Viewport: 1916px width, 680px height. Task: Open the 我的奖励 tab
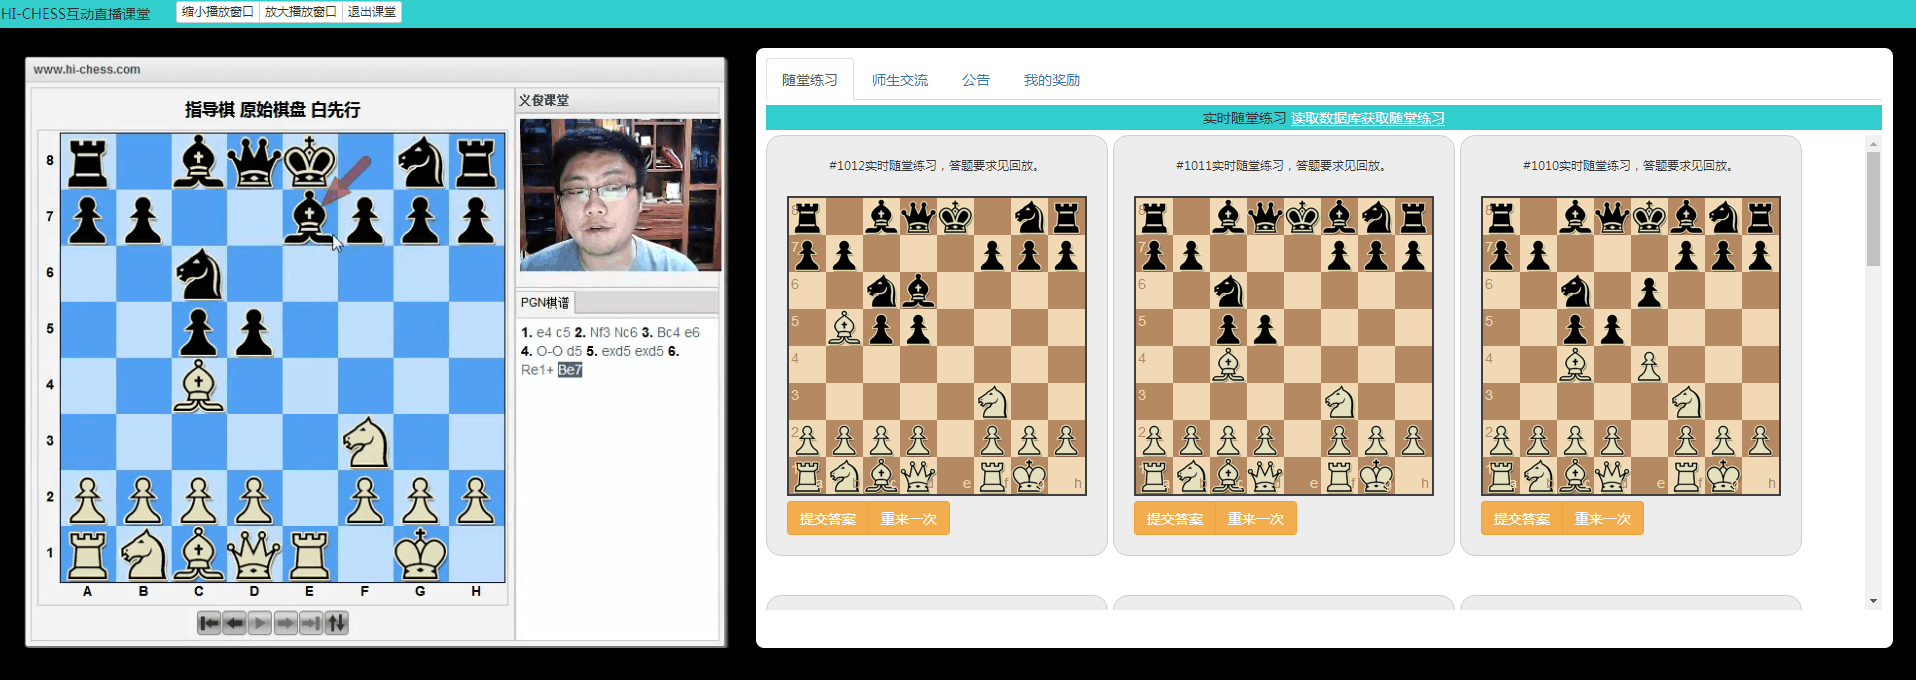coord(1051,80)
